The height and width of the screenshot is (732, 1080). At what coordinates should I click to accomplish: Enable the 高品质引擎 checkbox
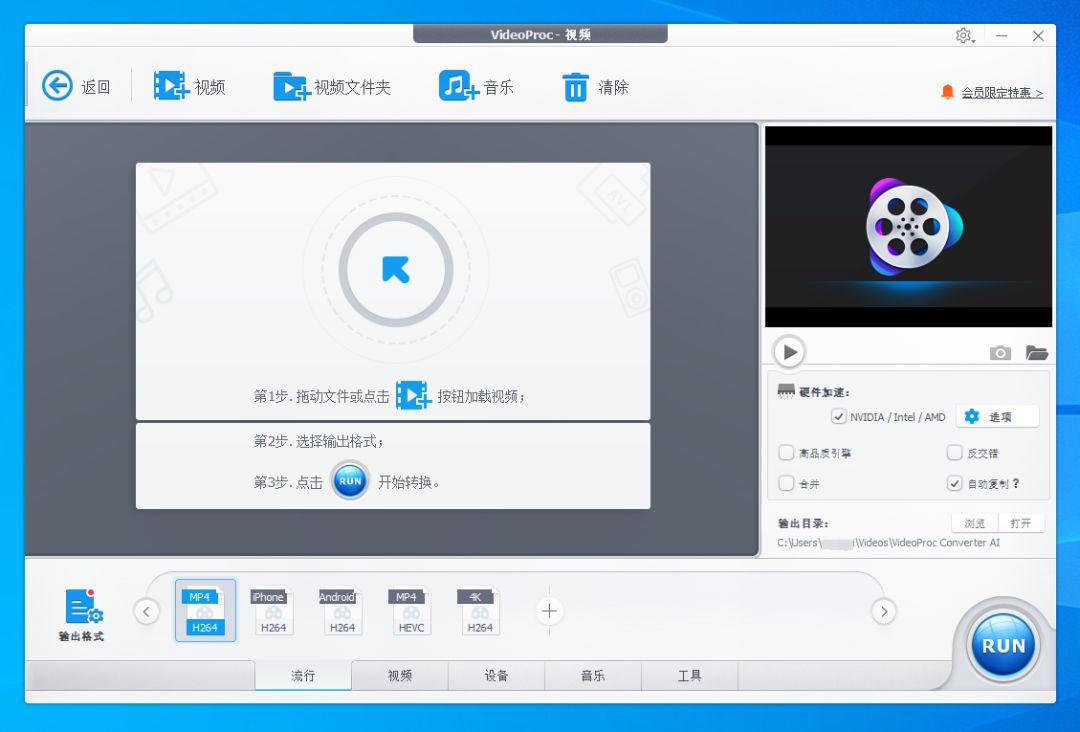[786, 452]
